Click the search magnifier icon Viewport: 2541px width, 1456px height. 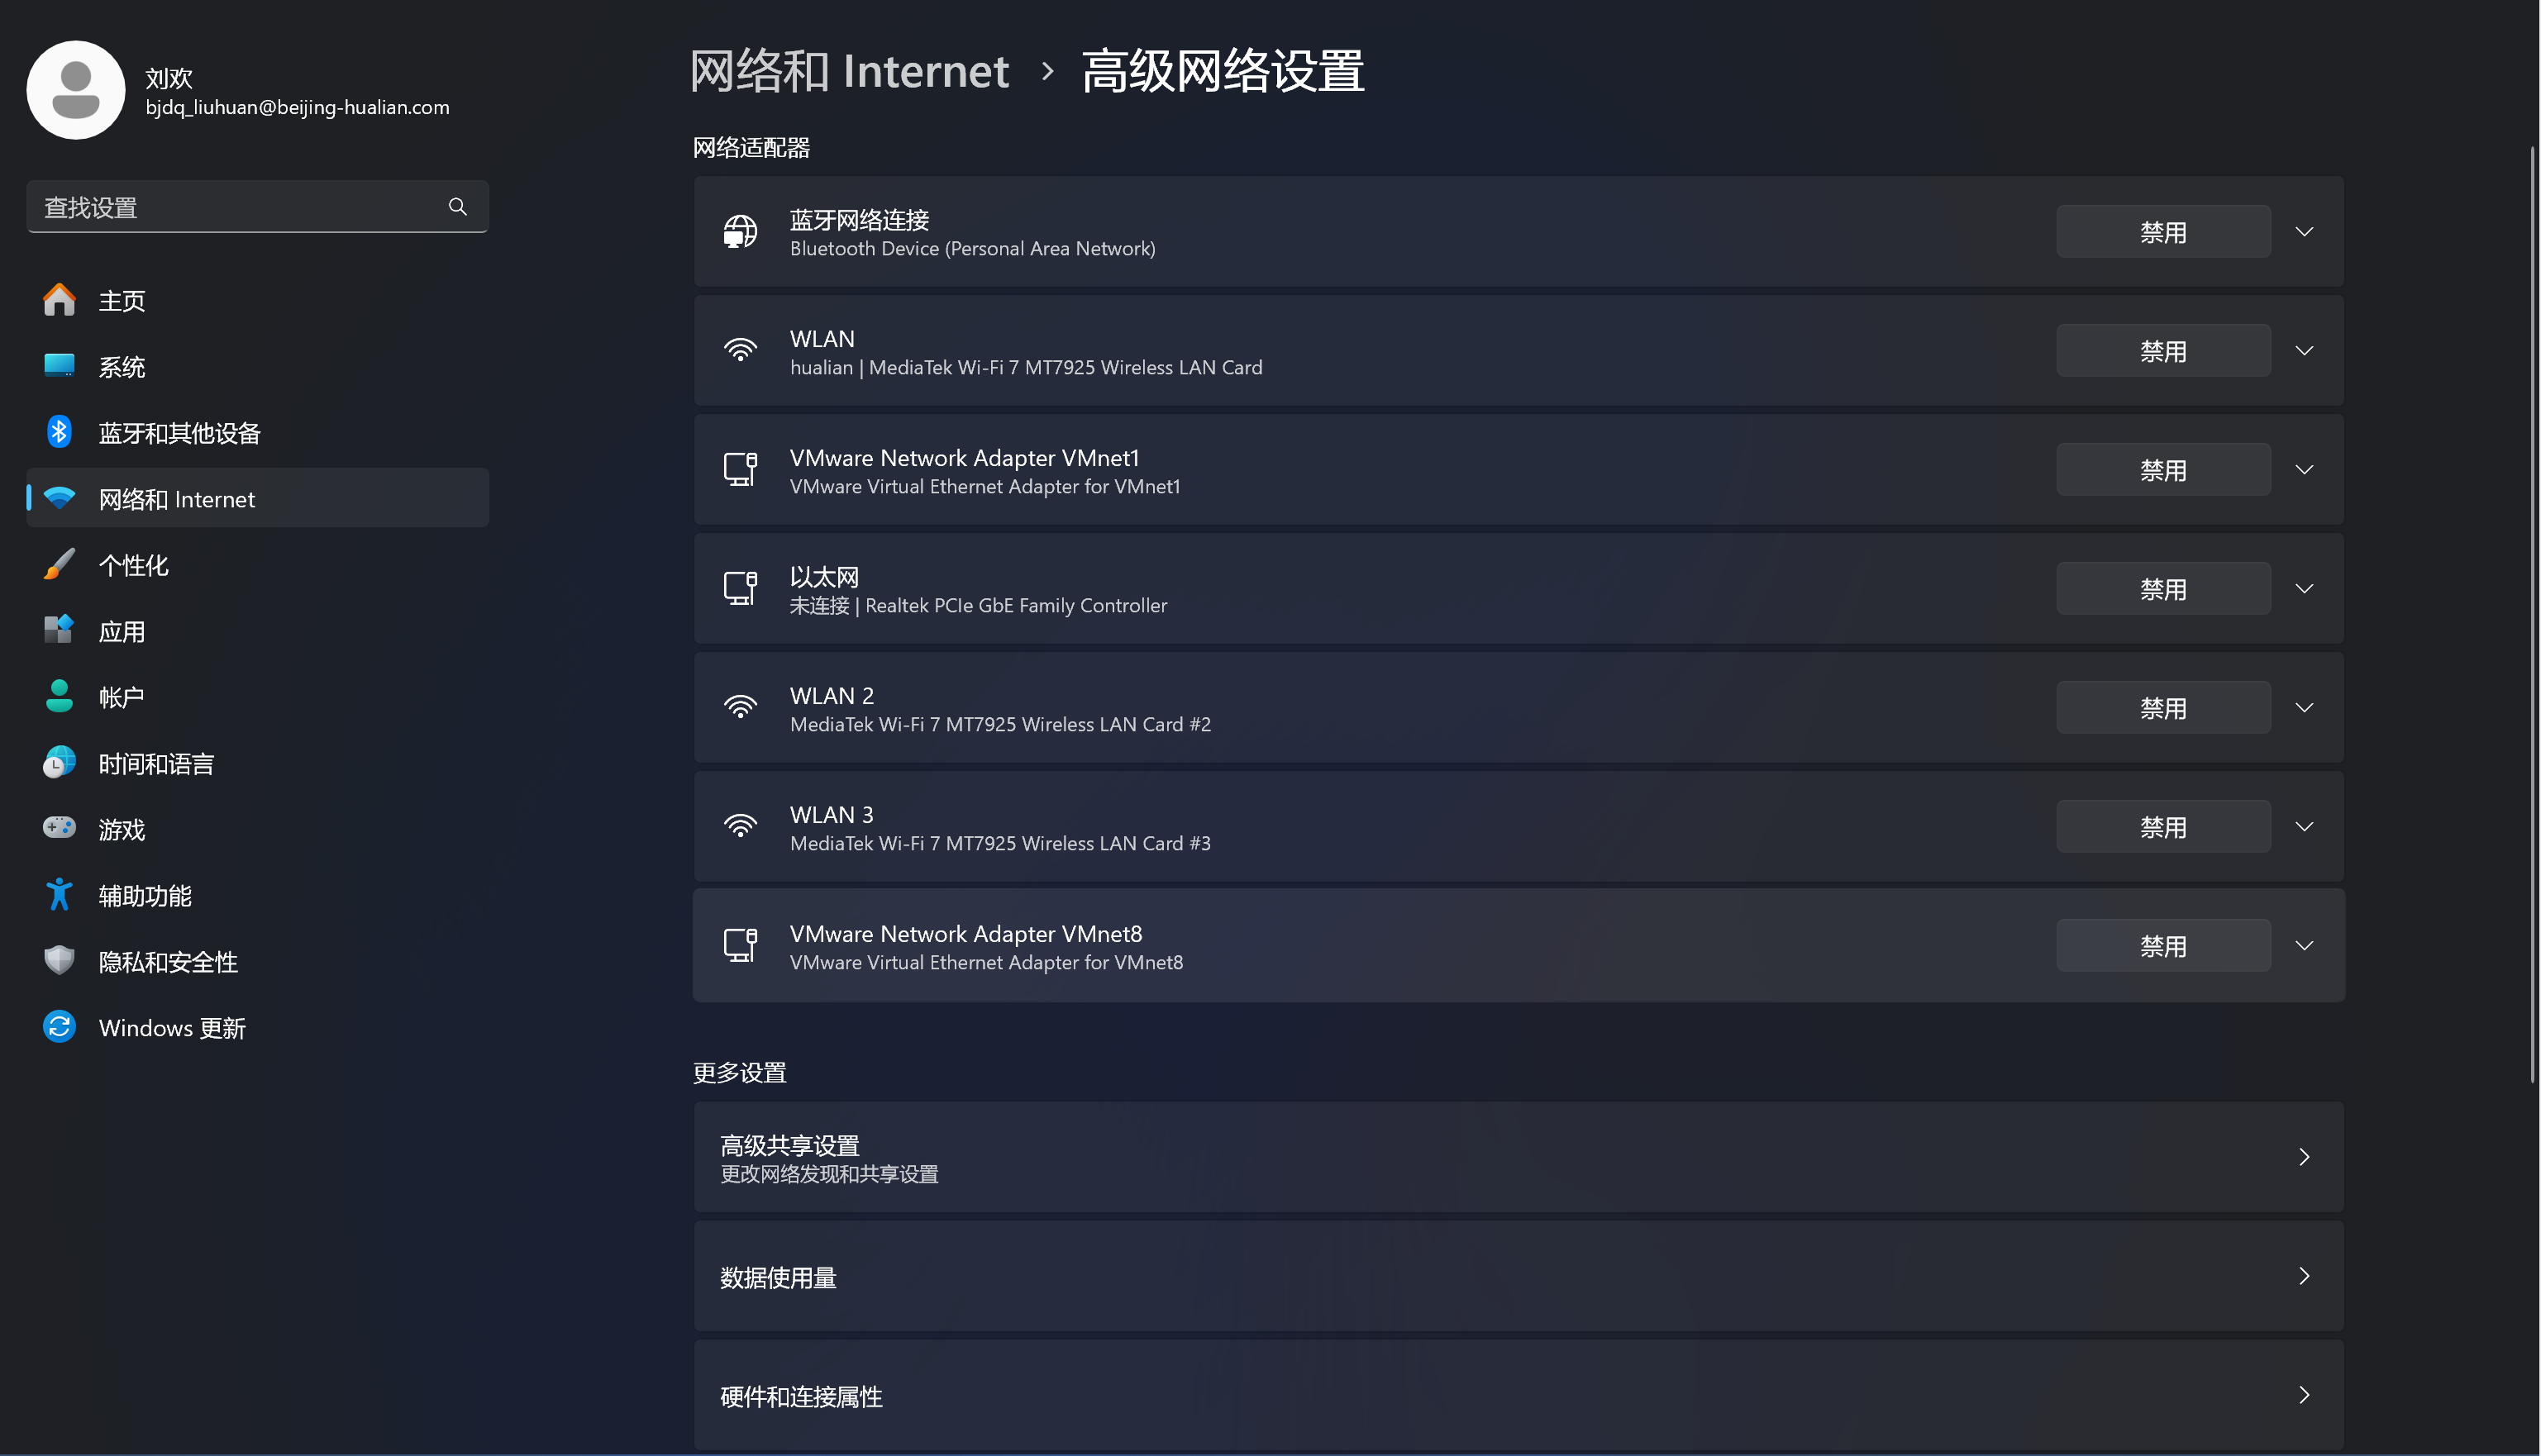[x=457, y=207]
